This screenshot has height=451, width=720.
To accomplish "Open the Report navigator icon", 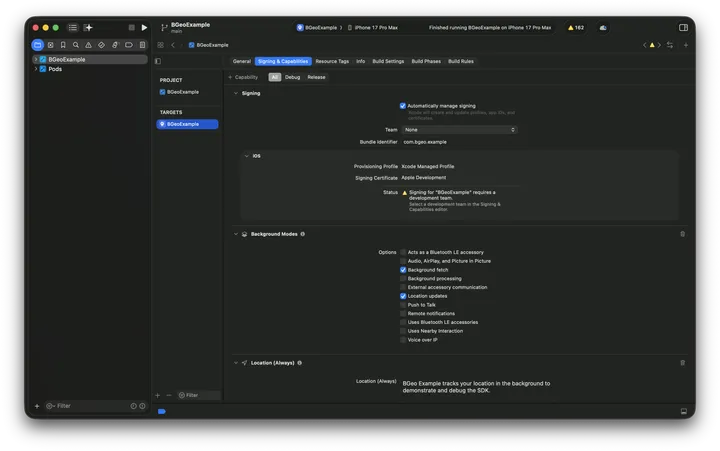I will (x=142, y=45).
